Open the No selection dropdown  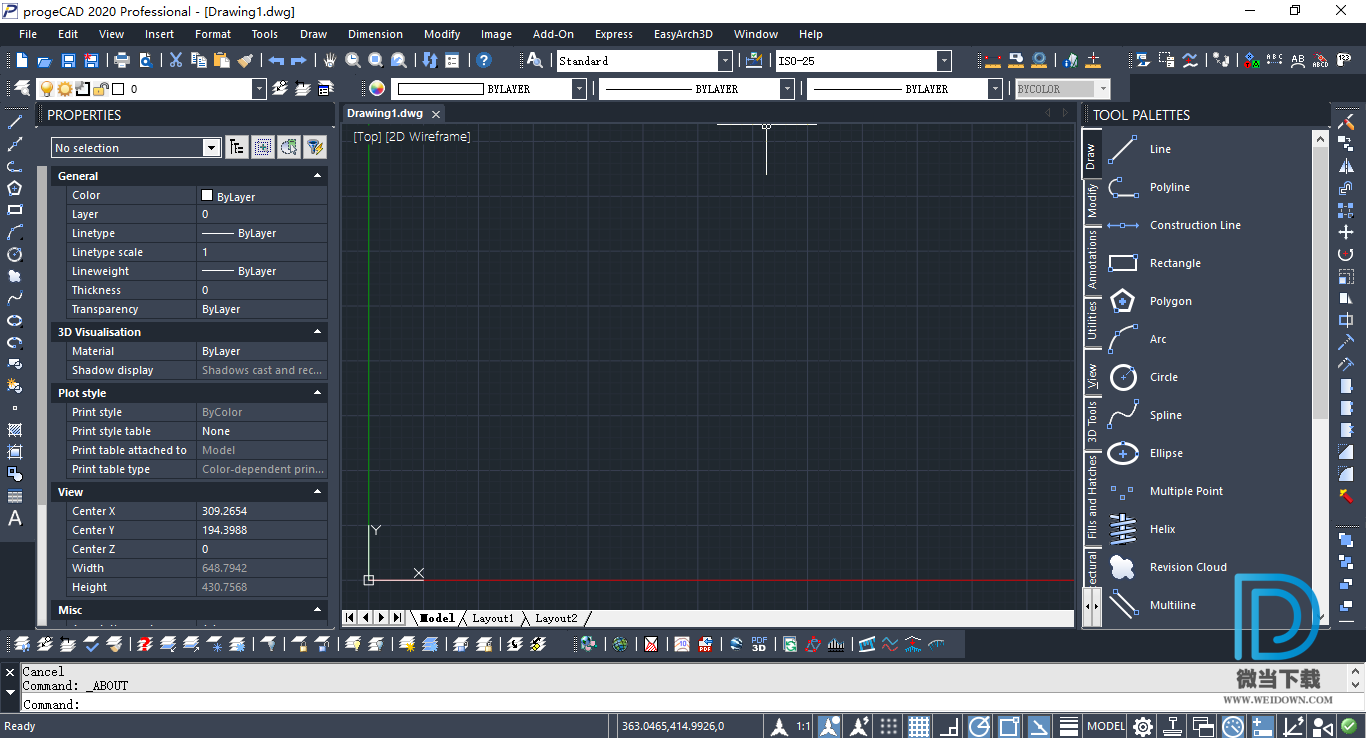click(211, 148)
